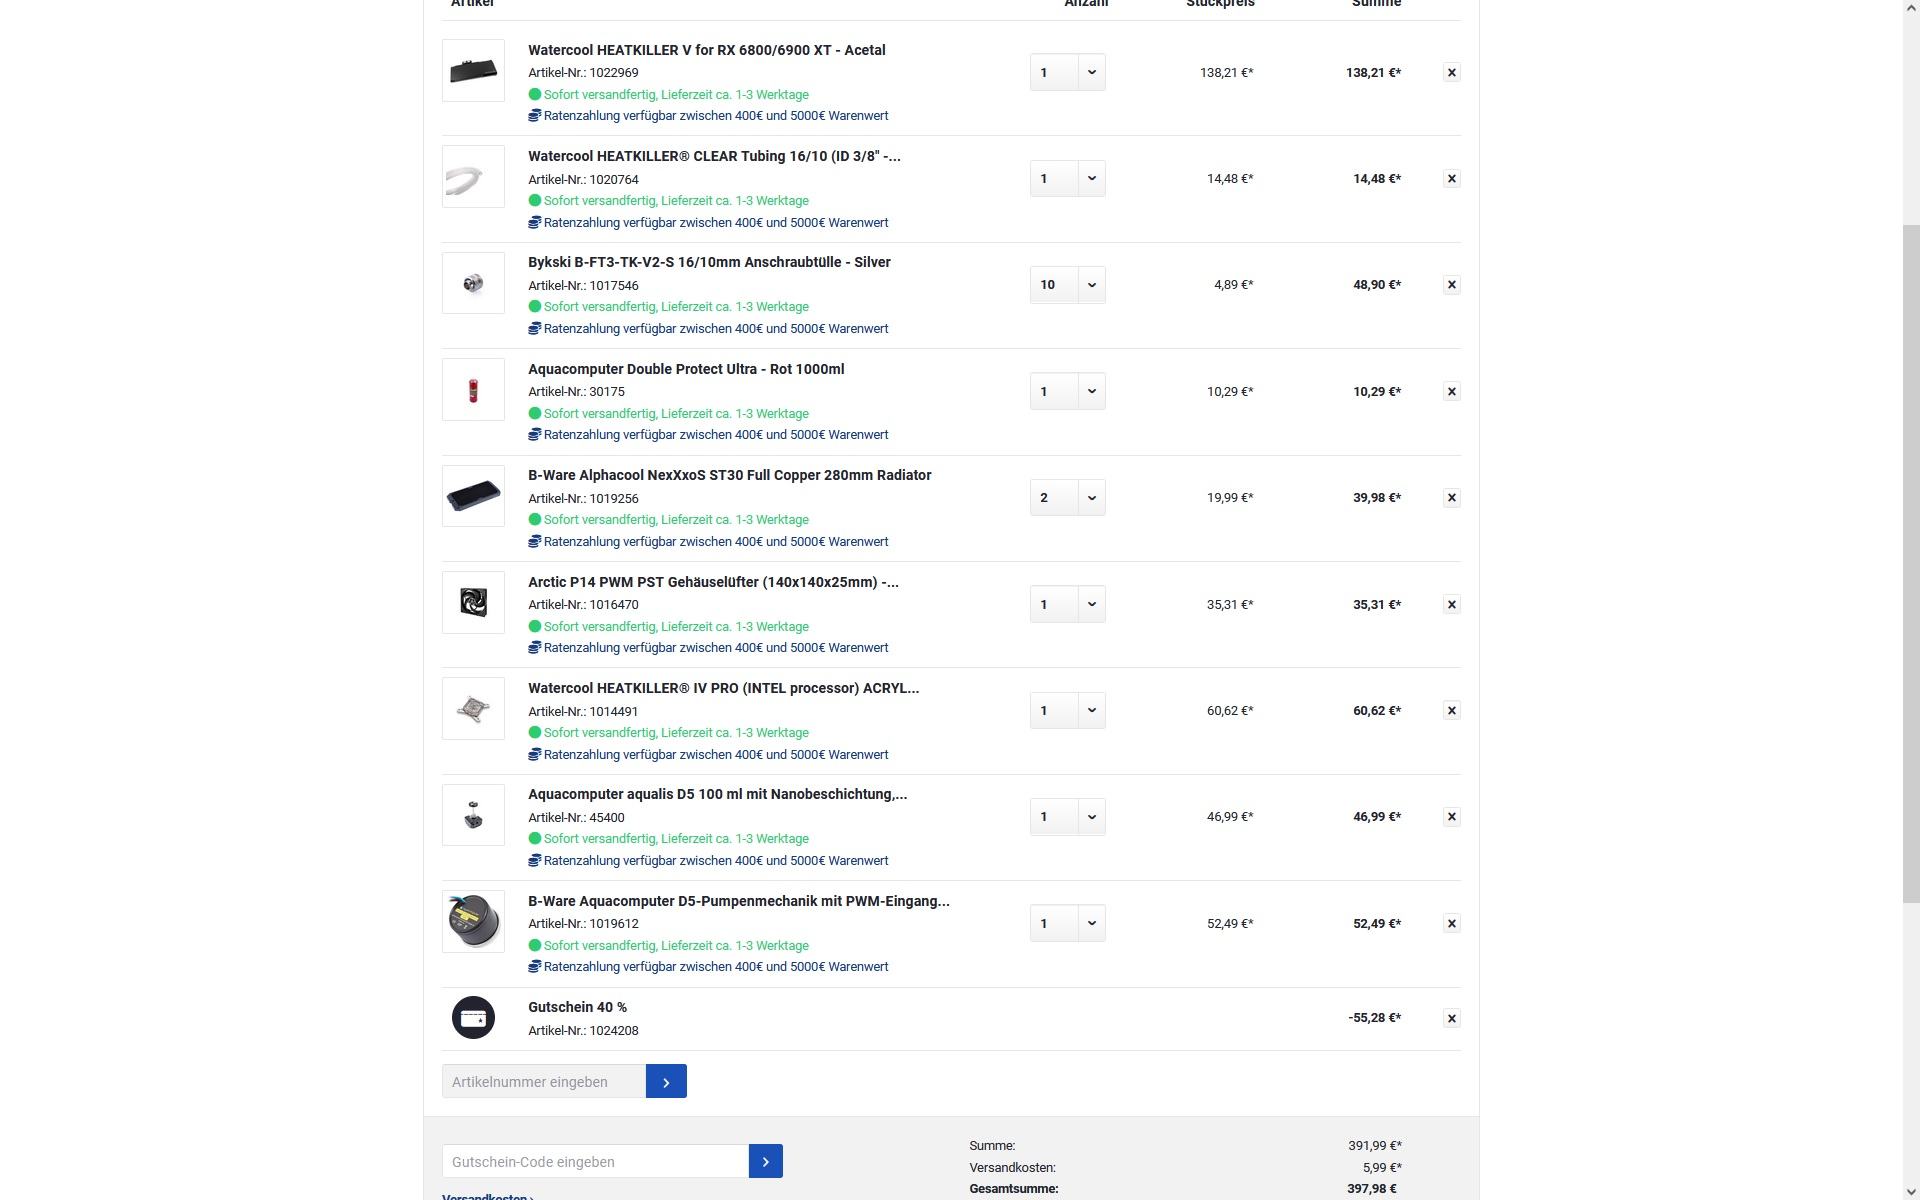The image size is (1920, 1200).
Task: Delete the Arctic P14 PWM fan row
Action: (x=1451, y=605)
